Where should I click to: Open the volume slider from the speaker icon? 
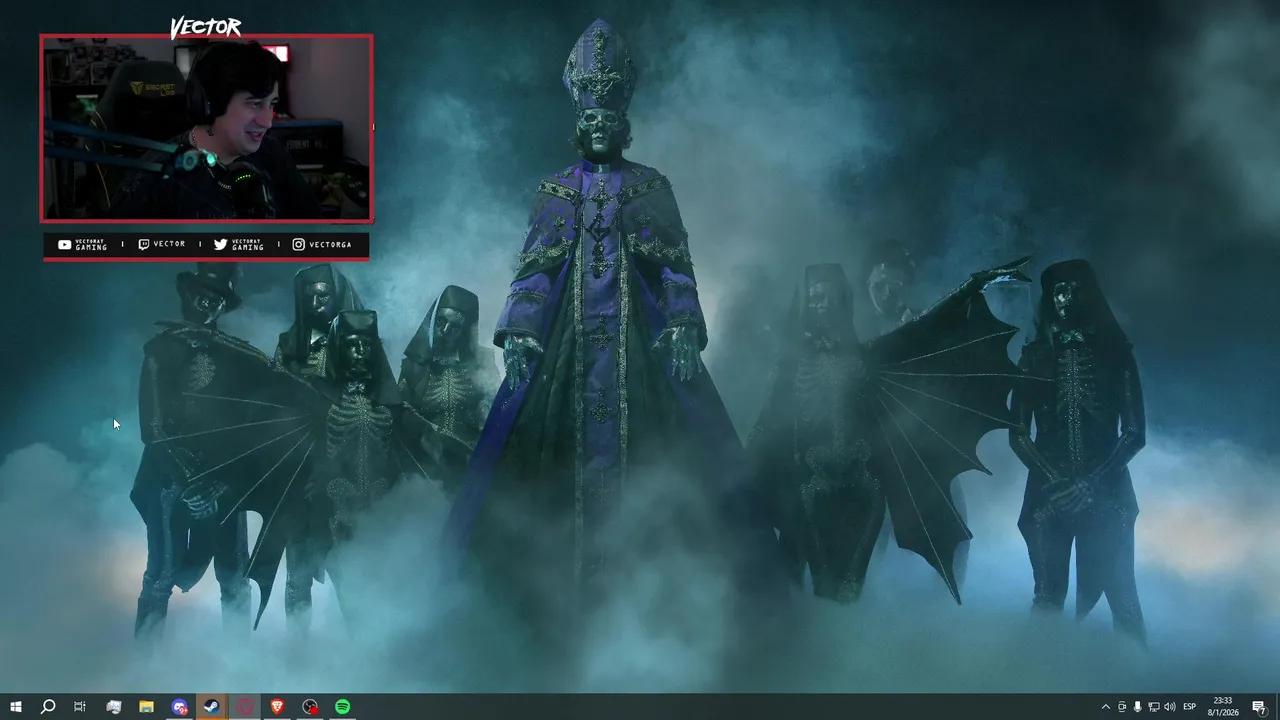[x=1170, y=706]
